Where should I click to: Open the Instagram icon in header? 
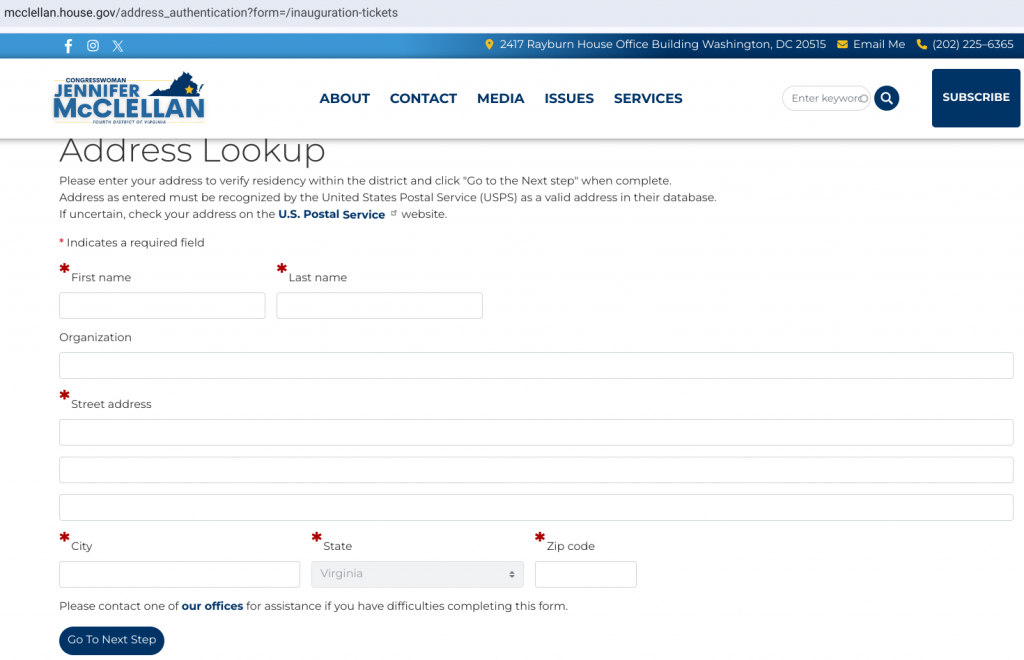coord(93,46)
